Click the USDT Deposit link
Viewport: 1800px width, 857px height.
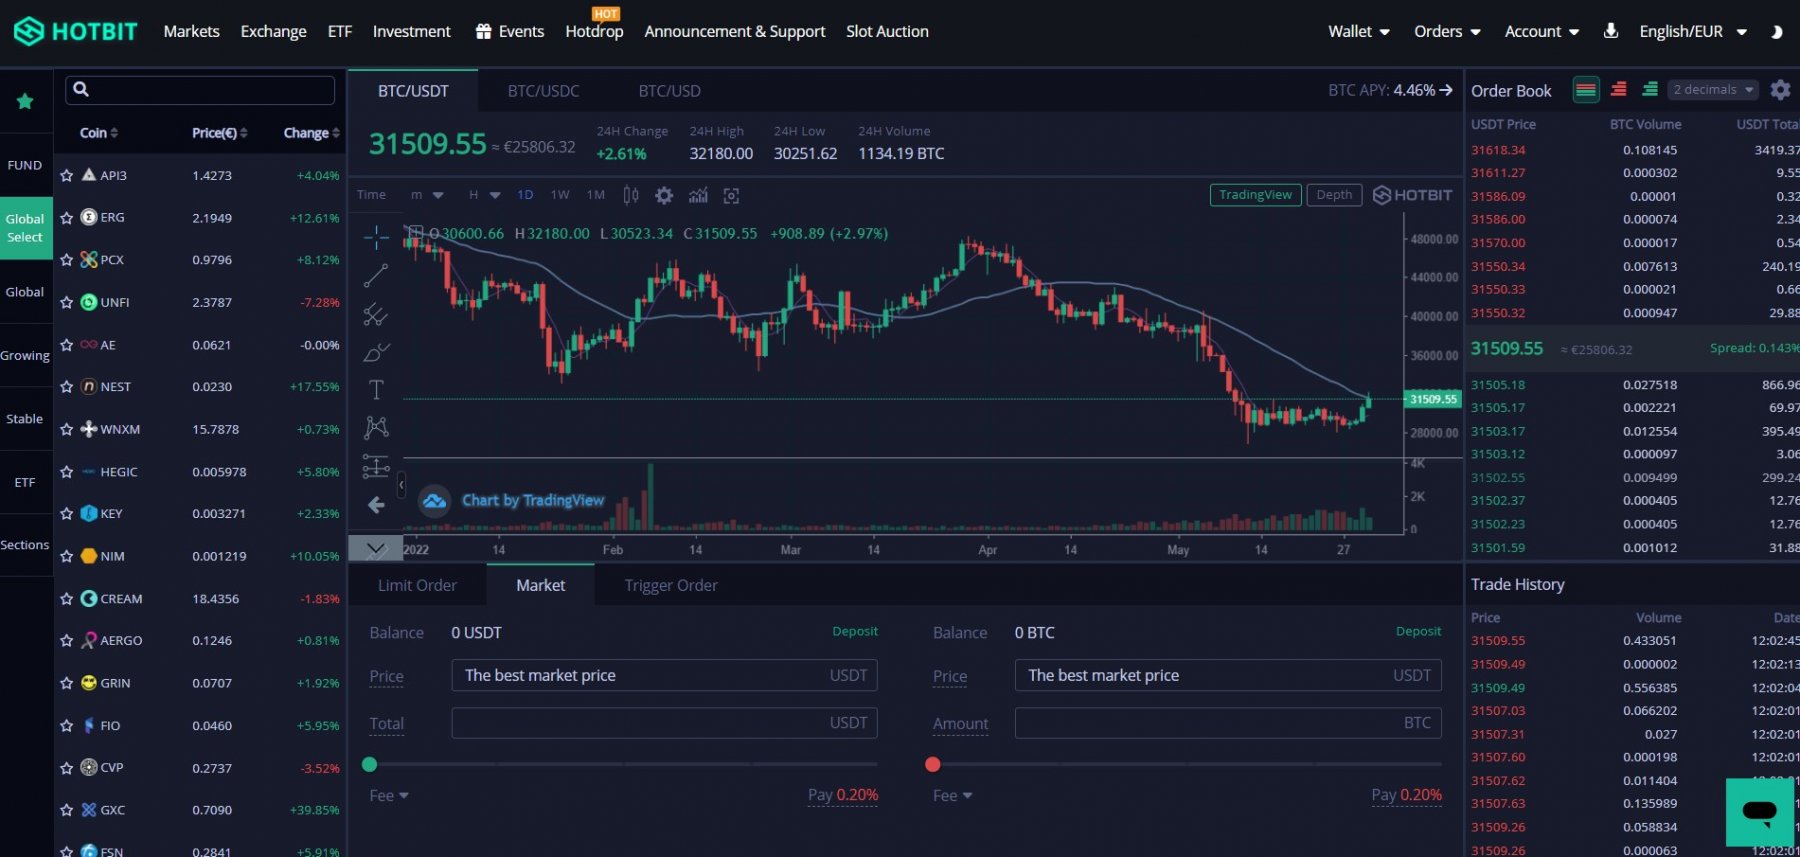click(x=854, y=631)
